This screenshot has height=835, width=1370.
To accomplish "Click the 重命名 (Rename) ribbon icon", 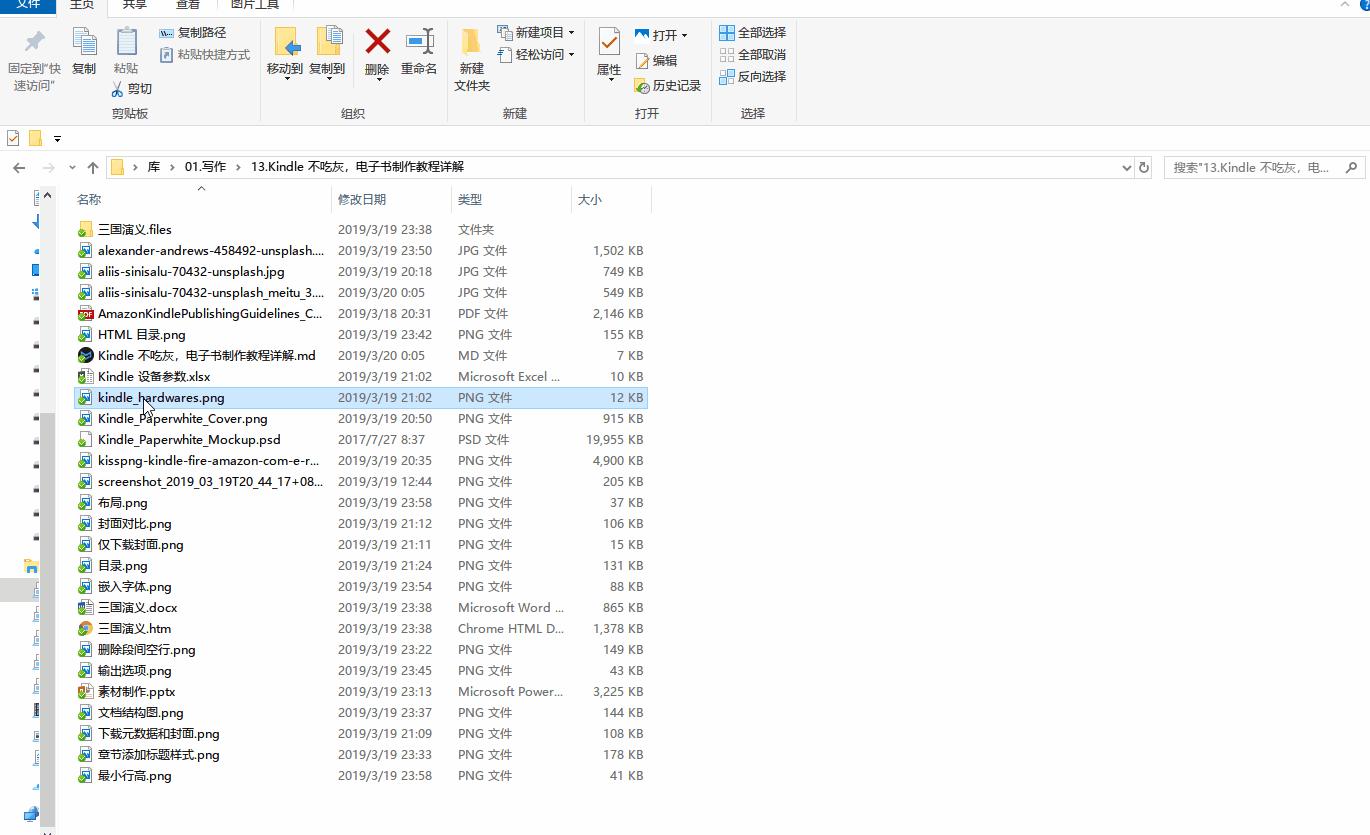I will click(419, 42).
